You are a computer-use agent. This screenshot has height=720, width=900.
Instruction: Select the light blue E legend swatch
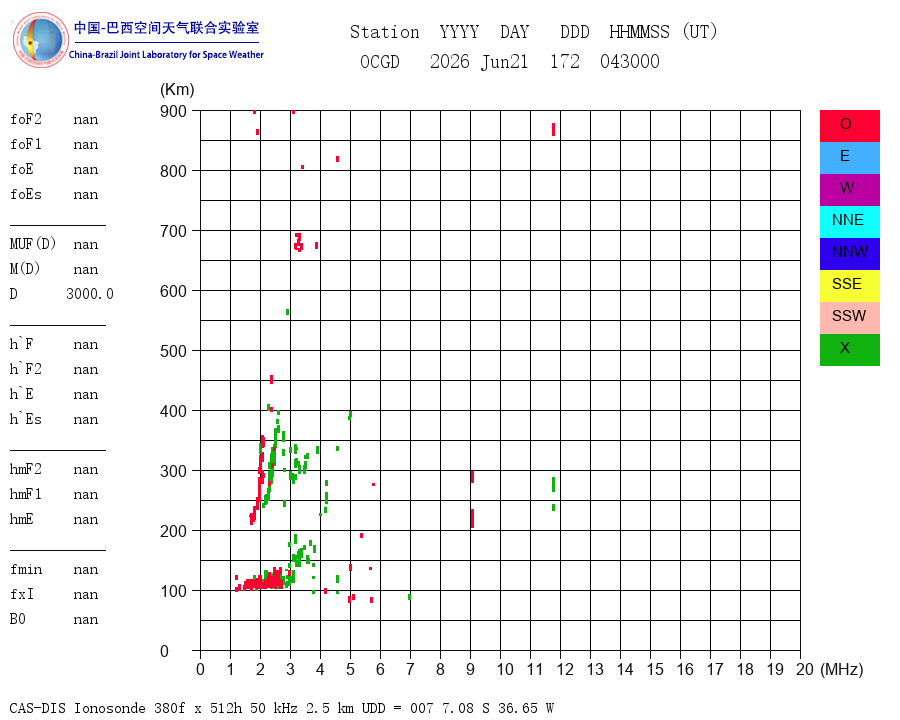pyautogui.click(x=849, y=158)
